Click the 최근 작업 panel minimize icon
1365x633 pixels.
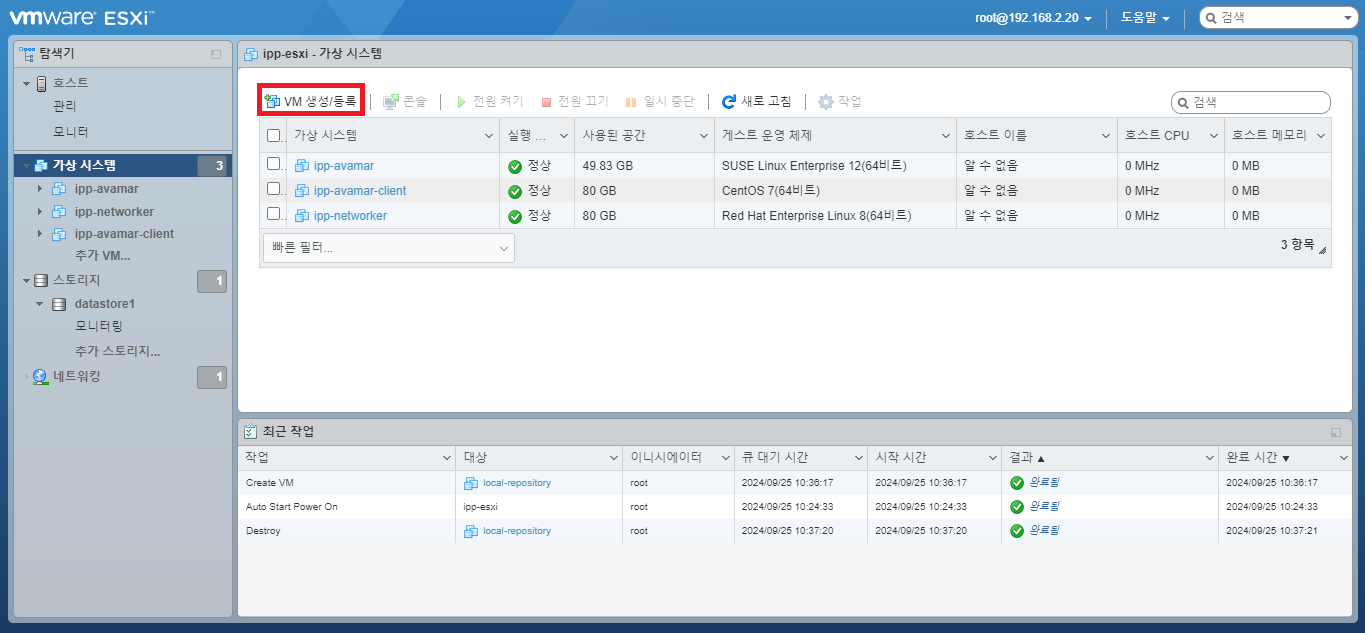pyautogui.click(x=1336, y=432)
